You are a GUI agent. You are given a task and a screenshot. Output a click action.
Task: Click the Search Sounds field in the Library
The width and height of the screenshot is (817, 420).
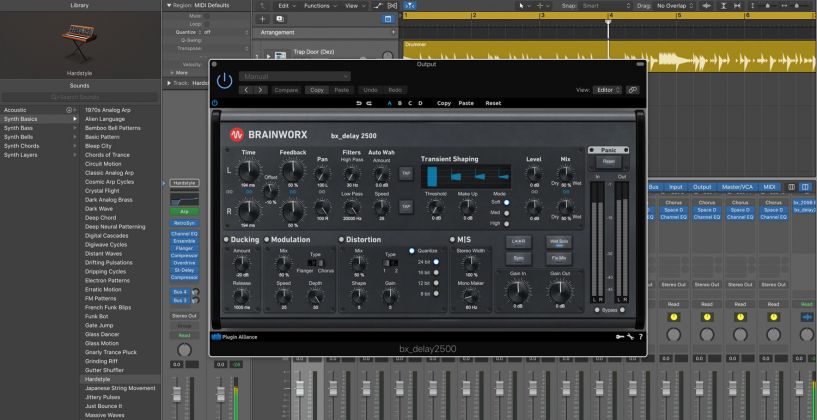click(x=79, y=97)
